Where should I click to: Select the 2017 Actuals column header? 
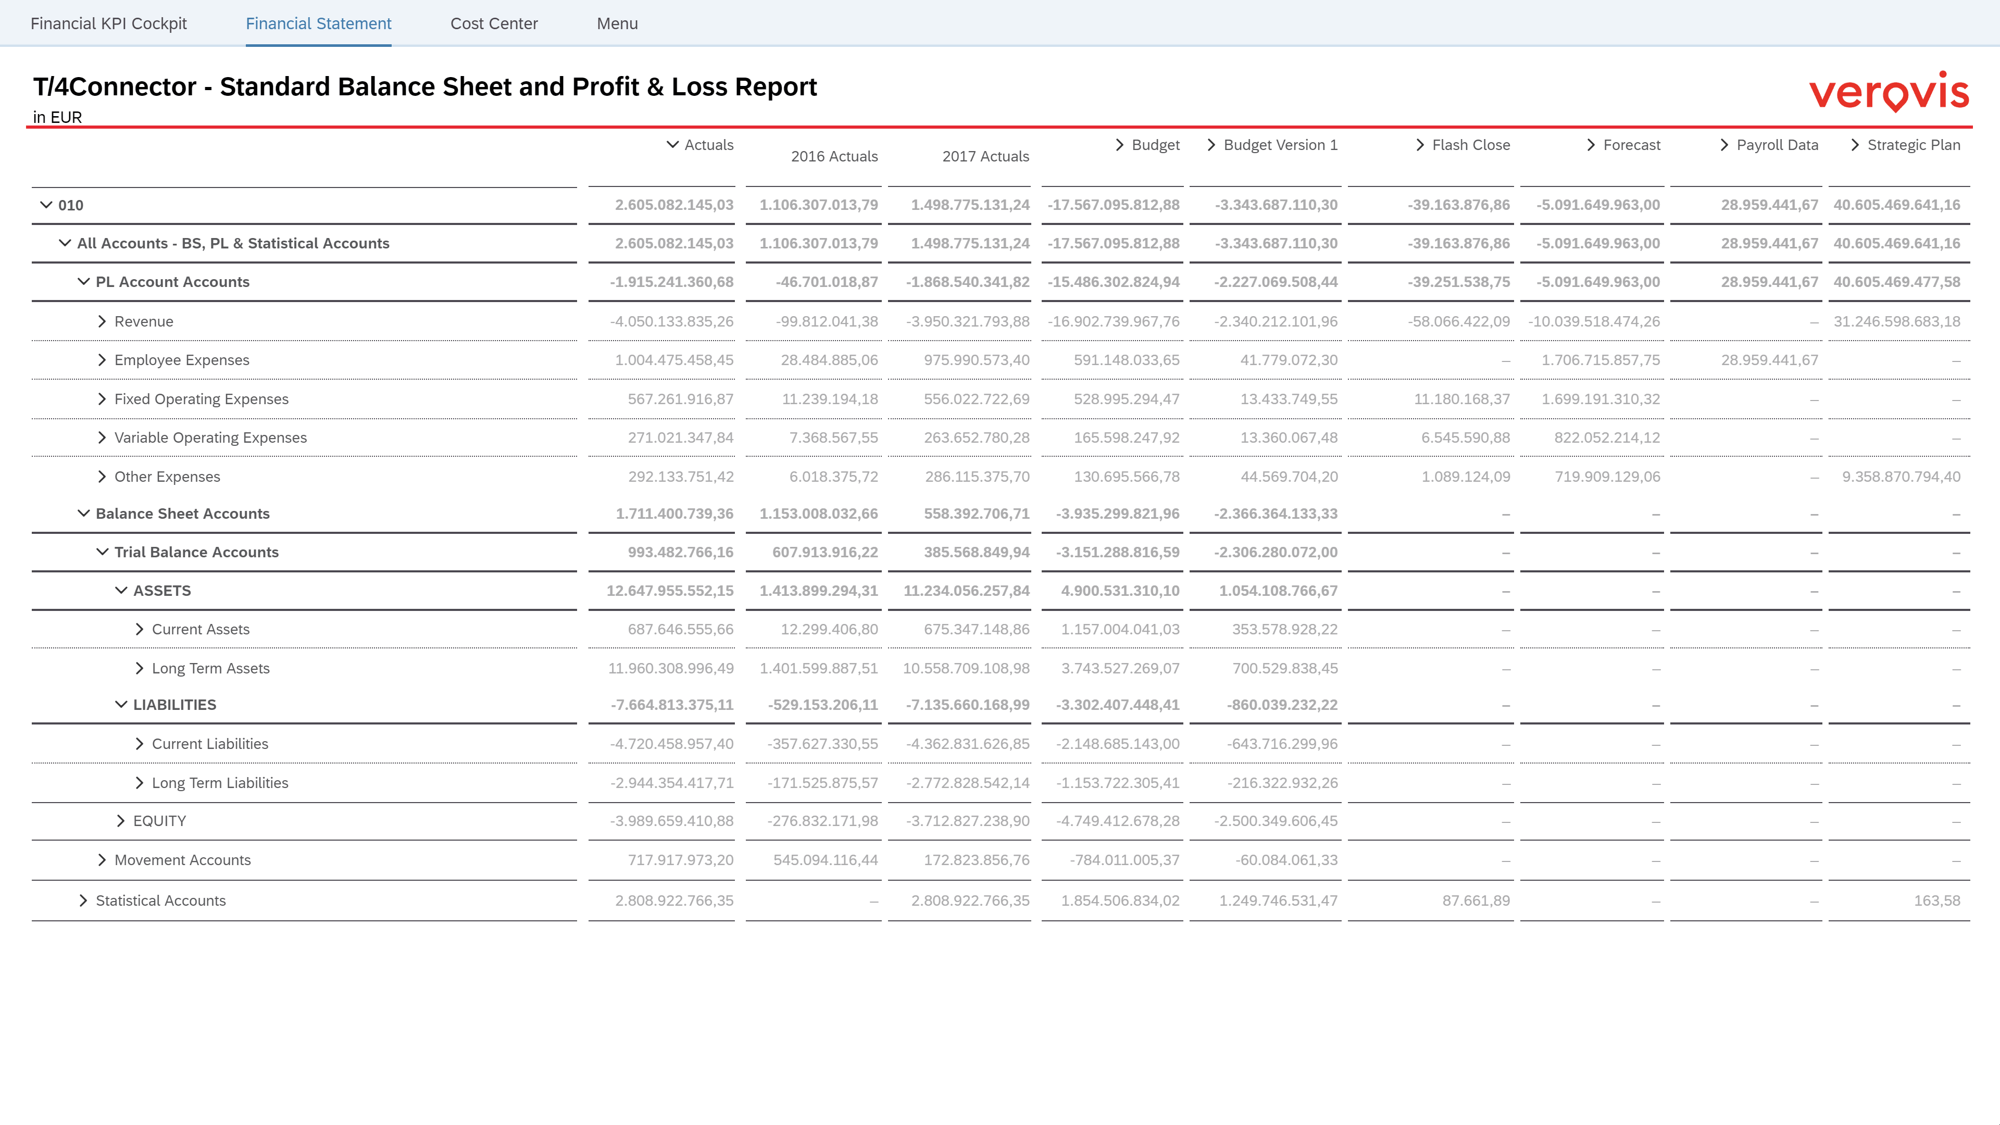[x=984, y=156]
